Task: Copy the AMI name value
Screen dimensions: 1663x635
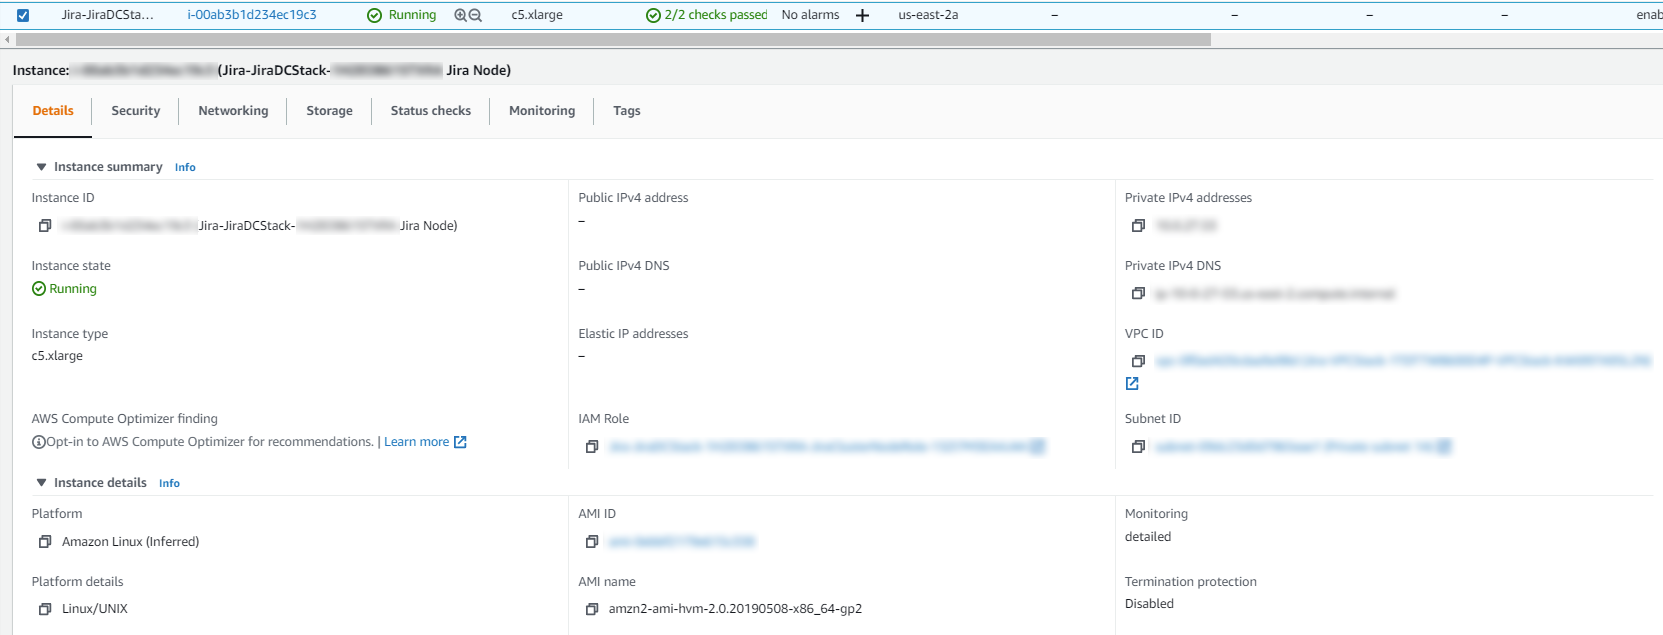Action: pyautogui.click(x=592, y=609)
